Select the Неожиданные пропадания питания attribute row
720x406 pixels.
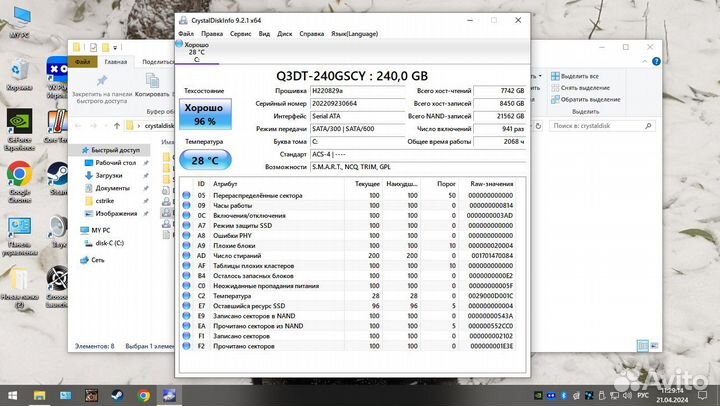348,286
